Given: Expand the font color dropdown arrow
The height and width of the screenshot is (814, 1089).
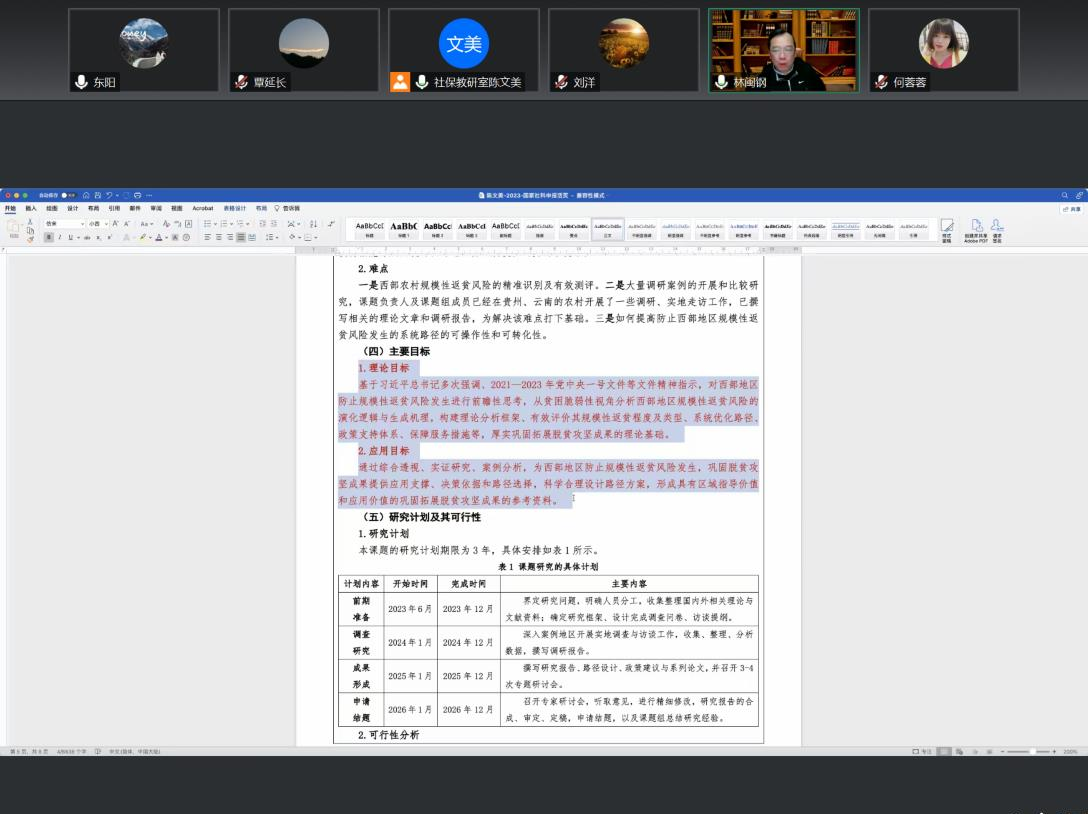Looking at the screenshot, I should click(x=166, y=237).
